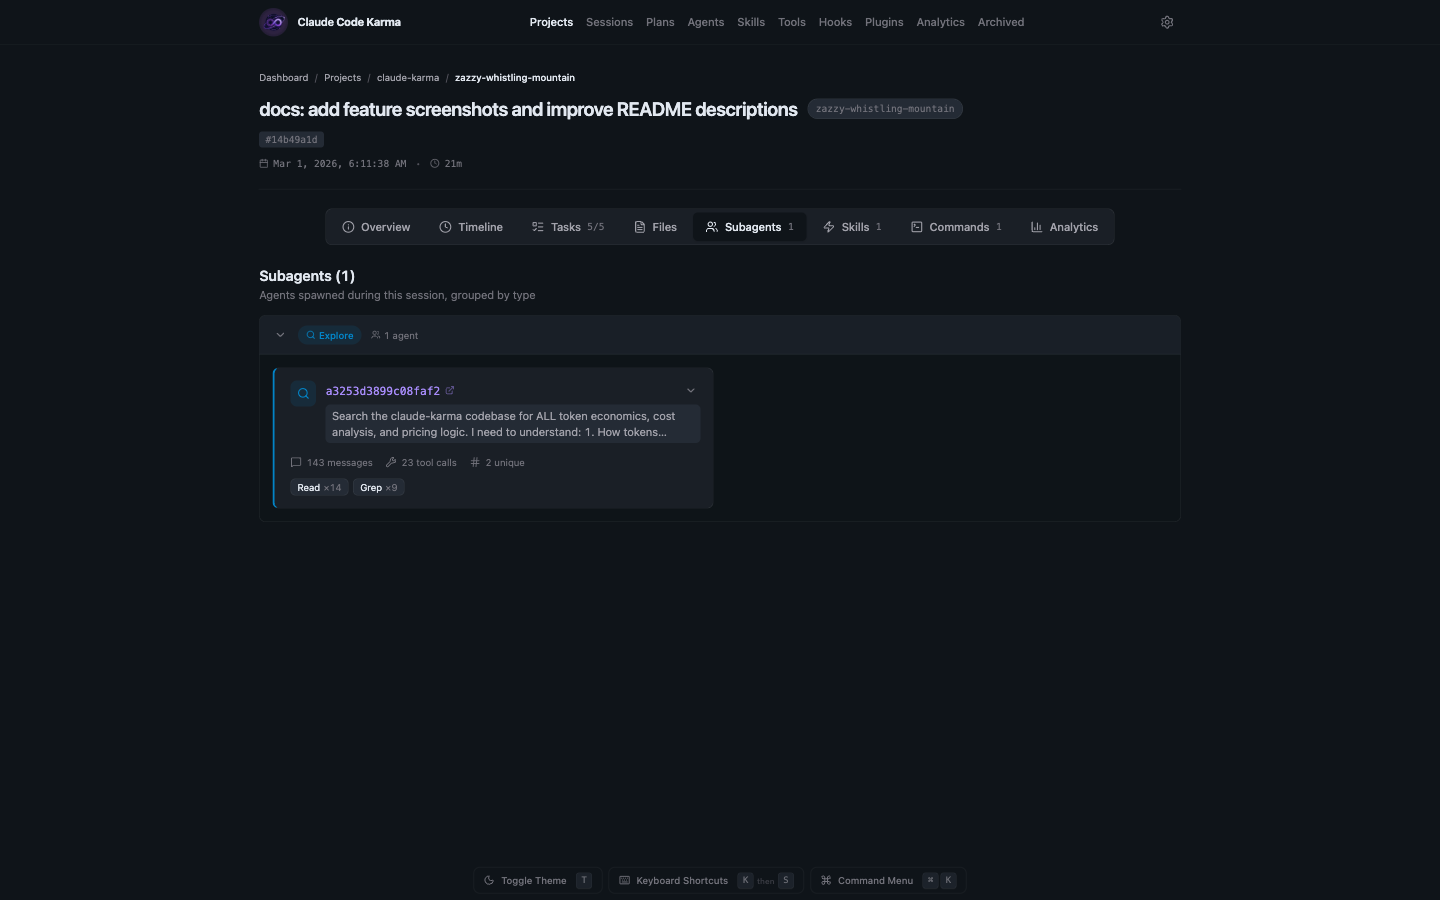Expand the a3253d3899c08faf2 agent card chevron
This screenshot has width=1440, height=900.
(691, 391)
